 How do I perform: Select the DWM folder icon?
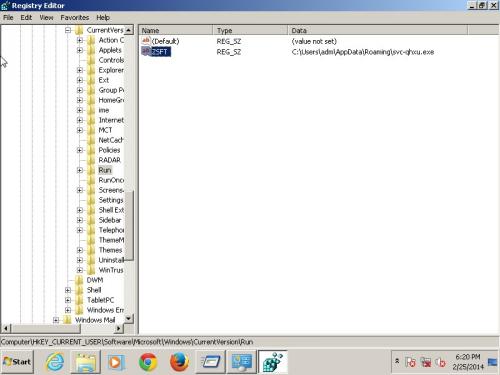79,280
